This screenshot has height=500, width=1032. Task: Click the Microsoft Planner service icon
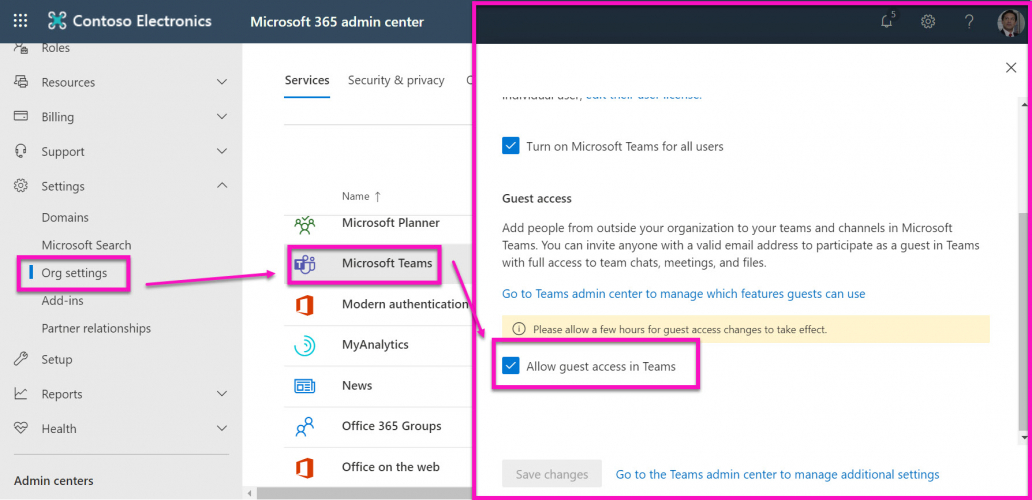coord(305,224)
